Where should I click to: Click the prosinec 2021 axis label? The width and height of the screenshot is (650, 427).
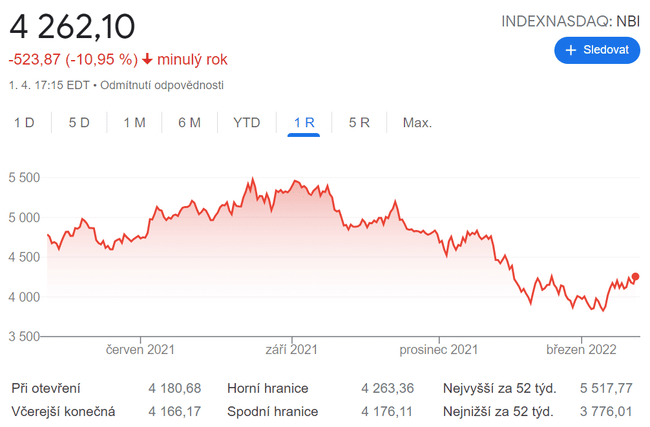click(438, 350)
